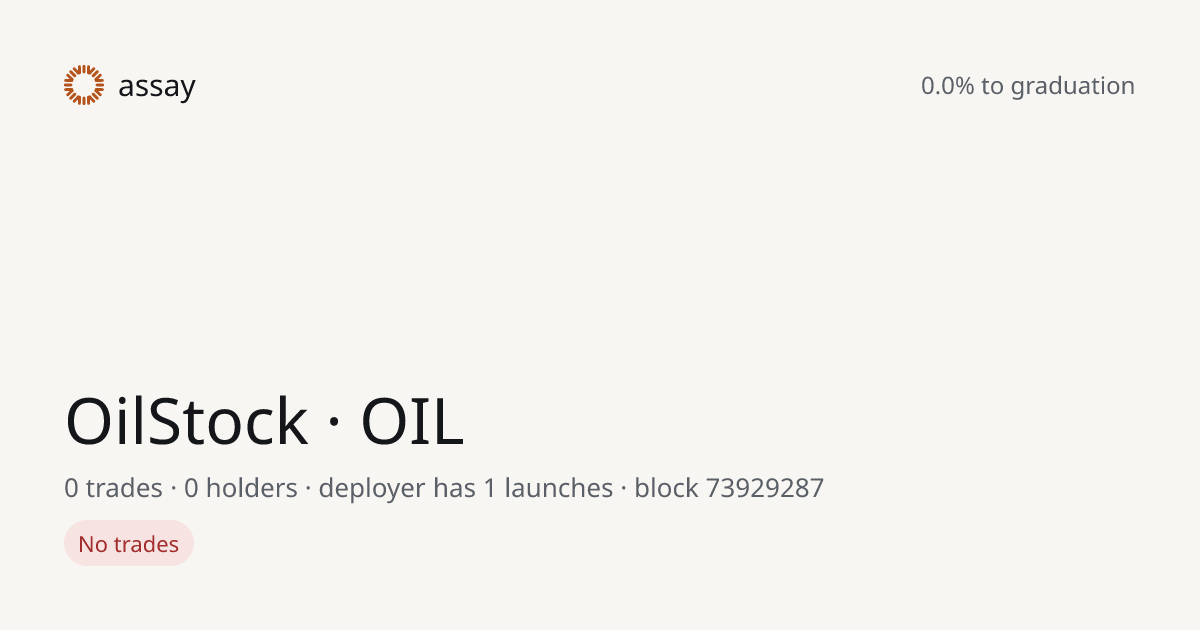Select the OilStock name in the heading
Screen dimensions: 1200x630
187,421
